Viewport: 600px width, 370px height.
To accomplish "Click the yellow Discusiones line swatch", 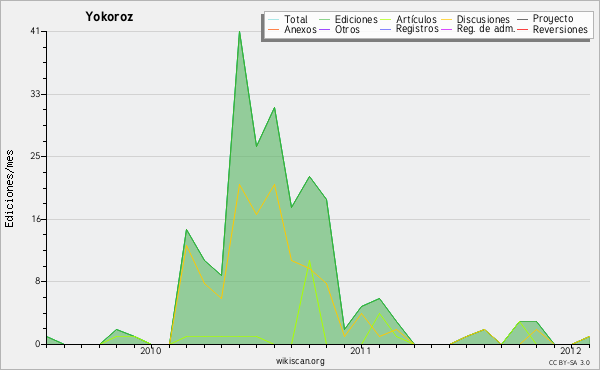I will click(x=447, y=20).
